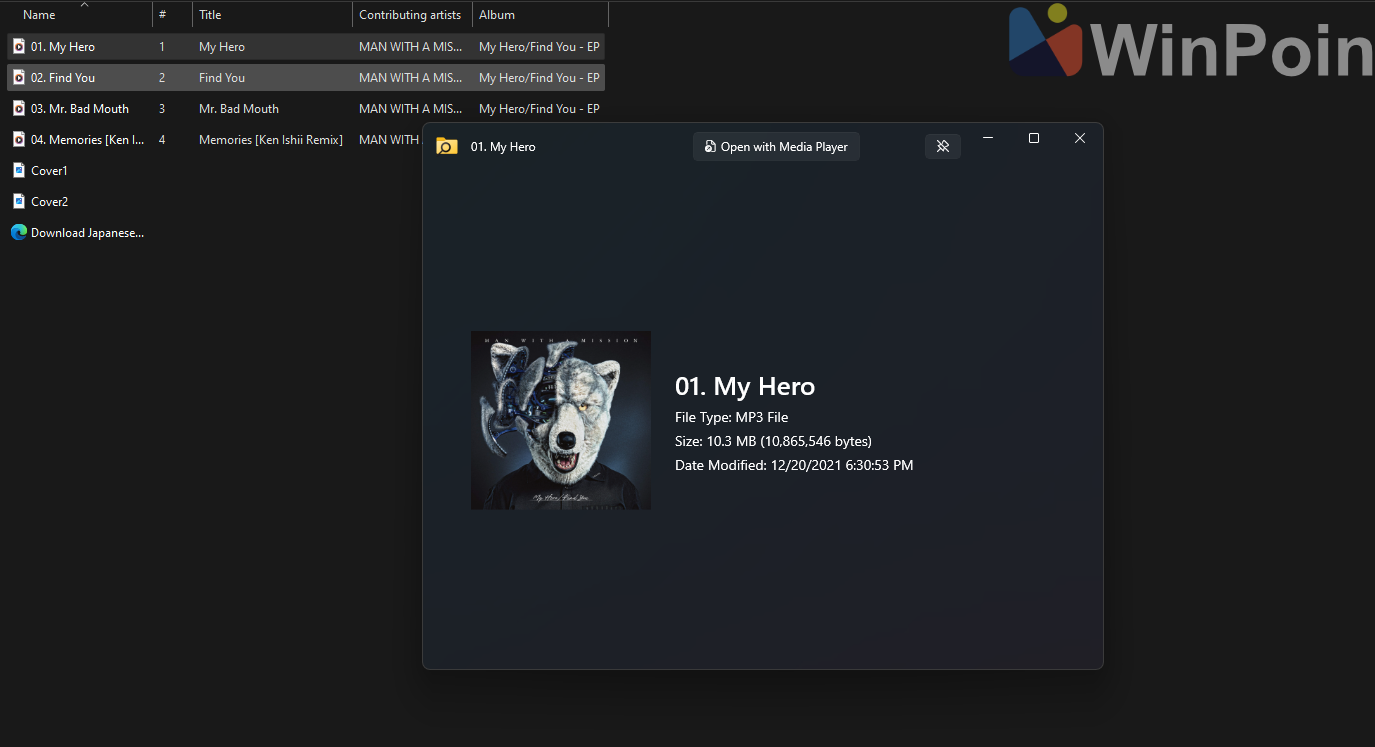
Task: Click the folder icon in the preview title bar
Action: [447, 147]
